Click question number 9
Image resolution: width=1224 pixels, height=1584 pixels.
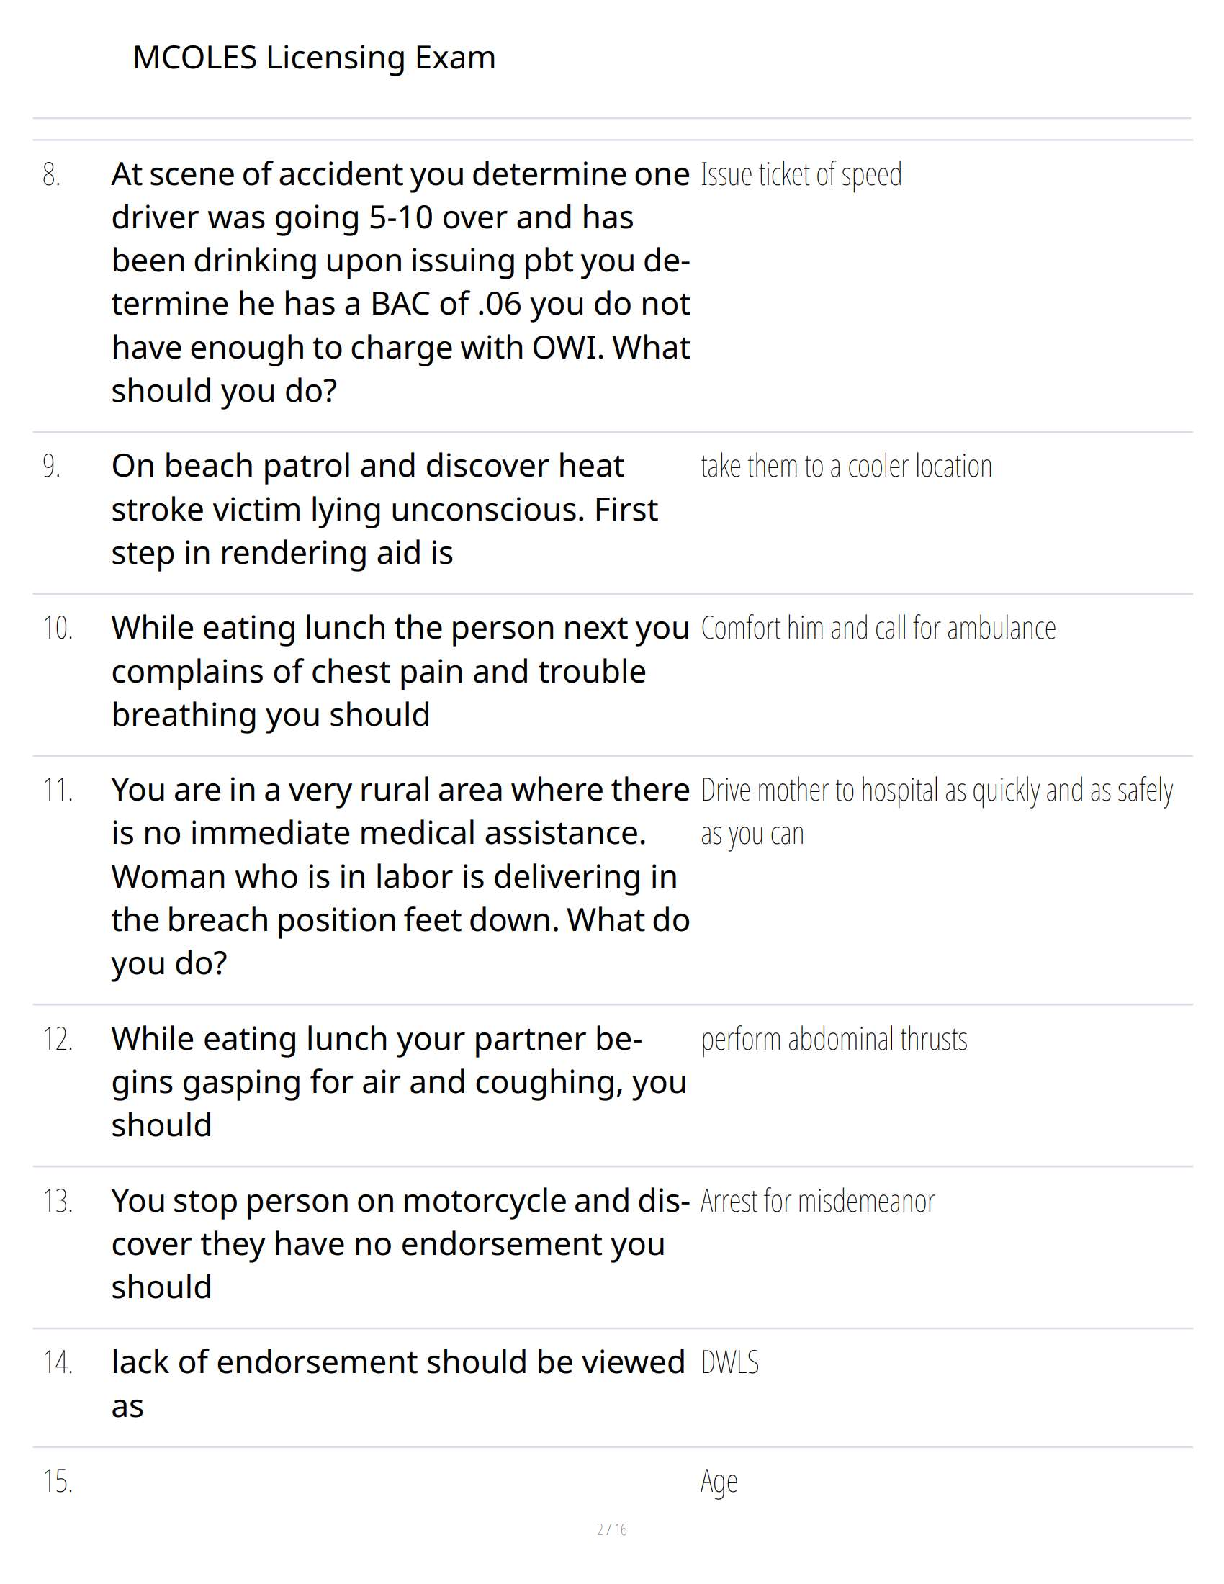tap(52, 467)
